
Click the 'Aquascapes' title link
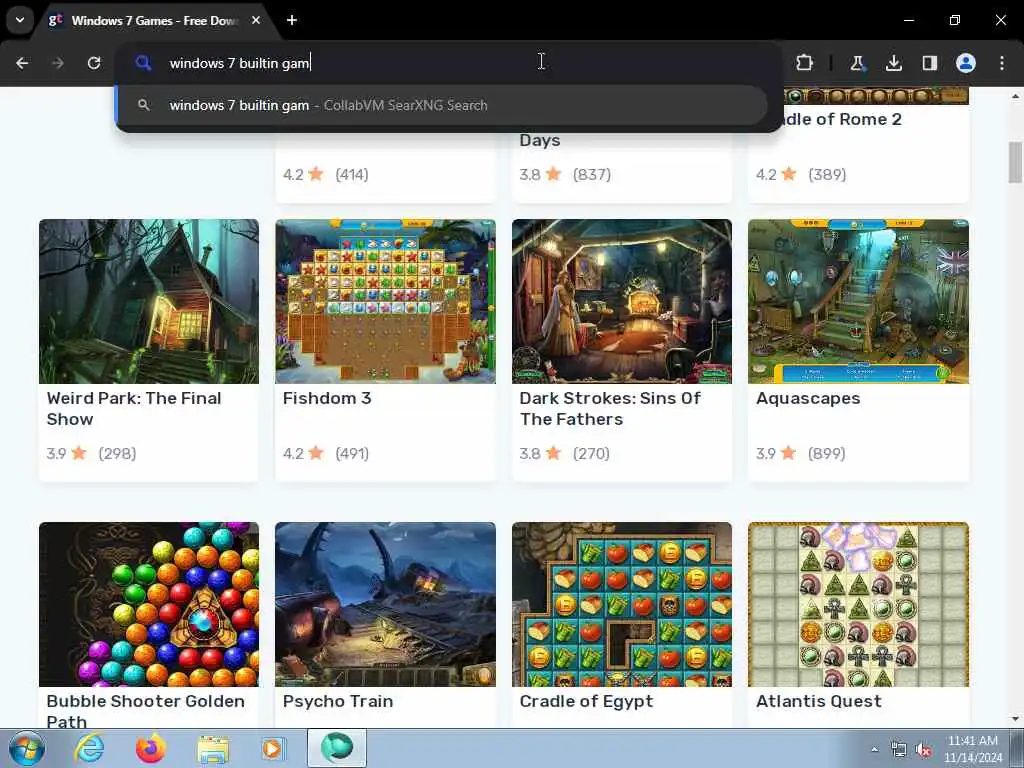[x=808, y=398]
